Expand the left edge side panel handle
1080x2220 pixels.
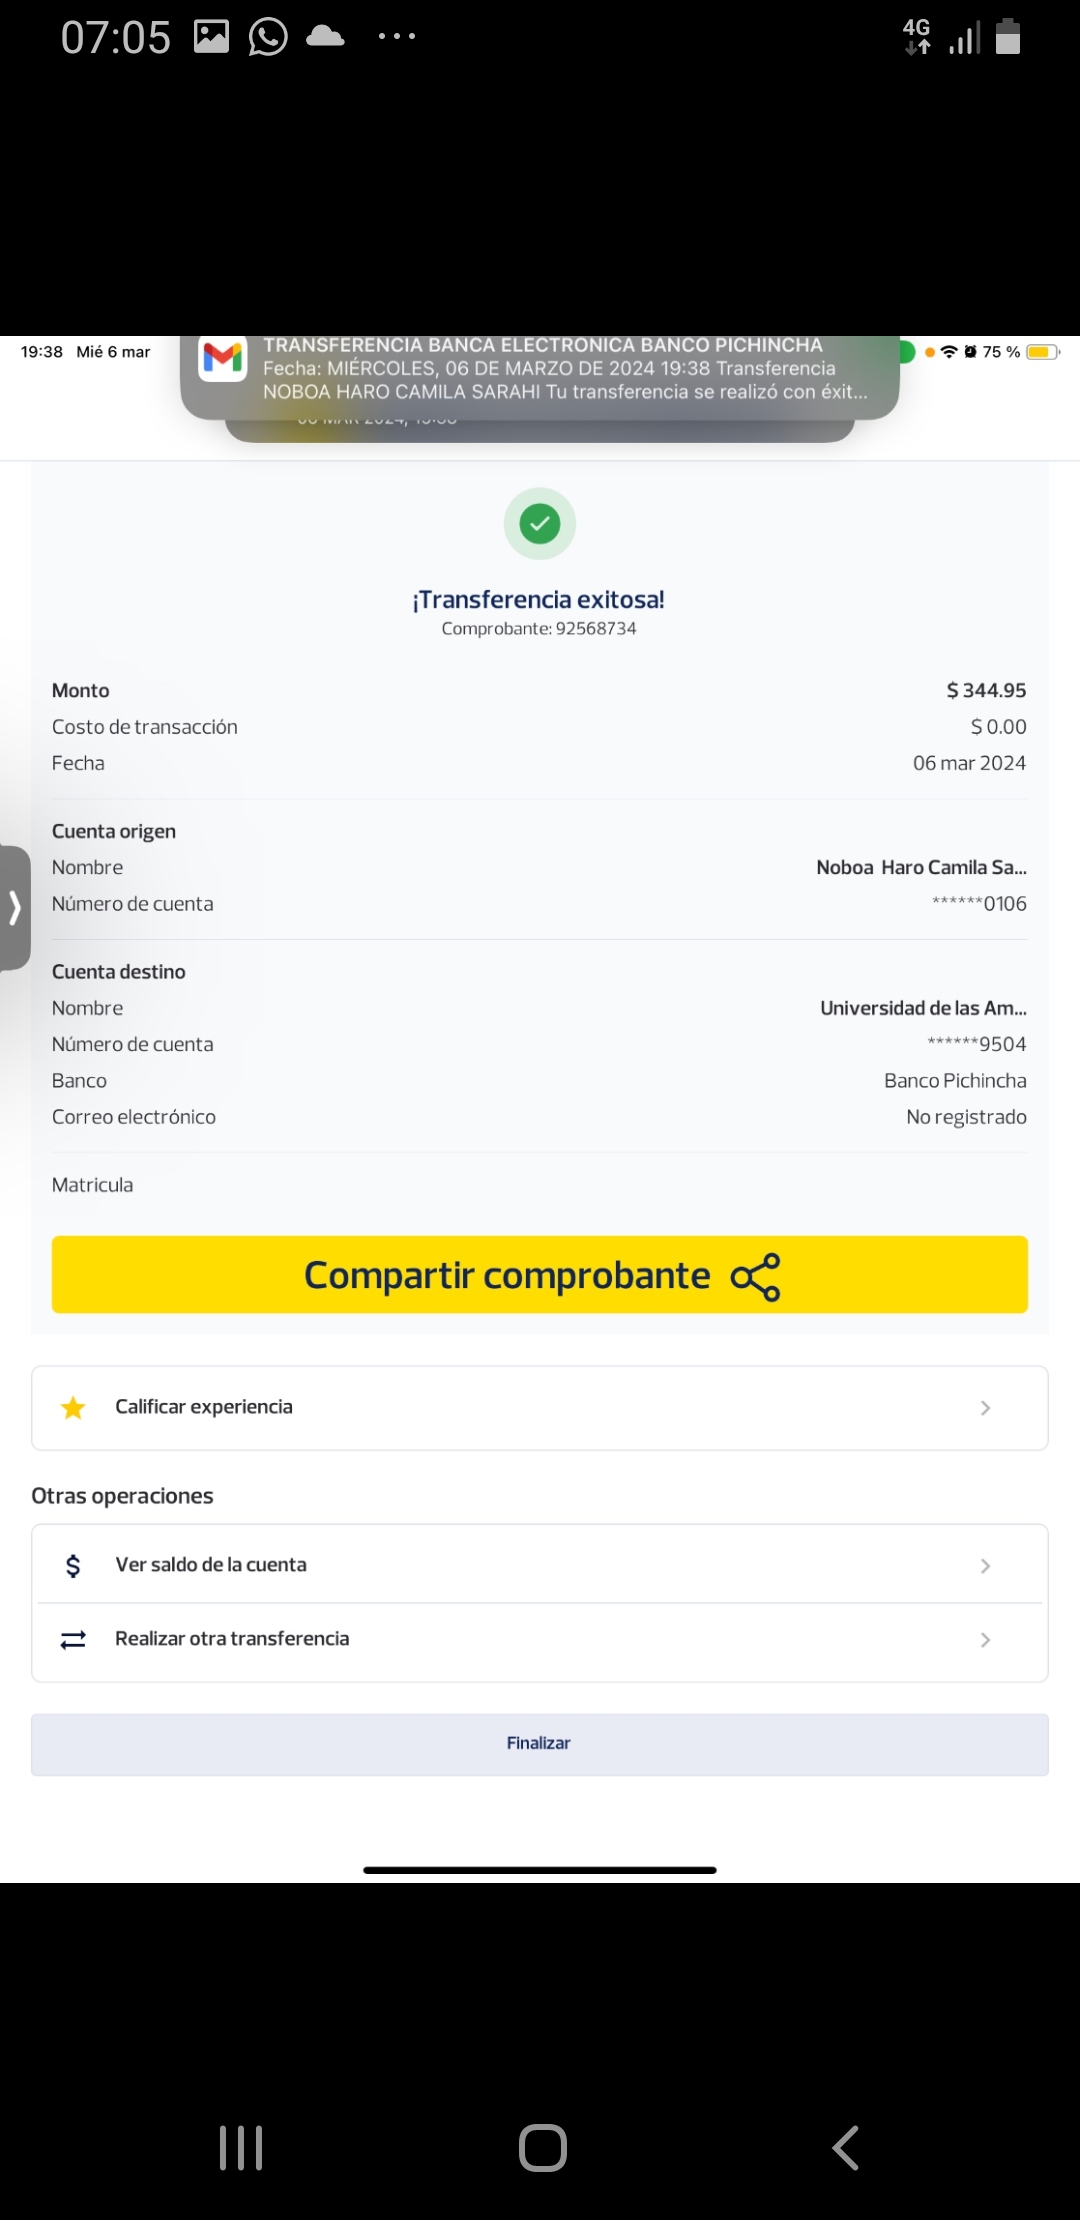15,908
